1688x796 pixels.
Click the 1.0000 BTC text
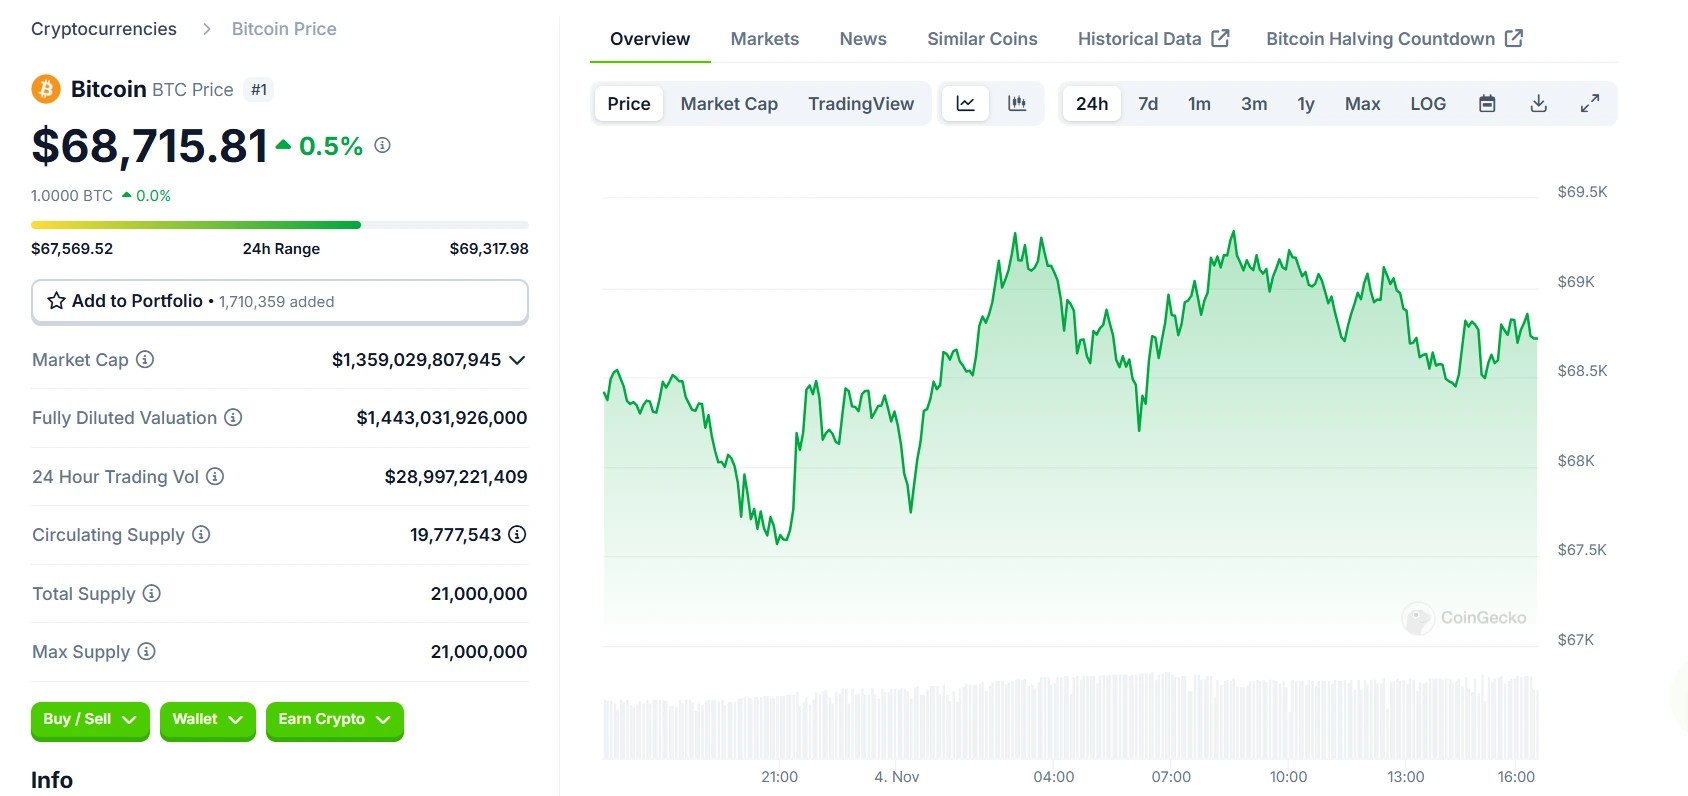point(72,196)
